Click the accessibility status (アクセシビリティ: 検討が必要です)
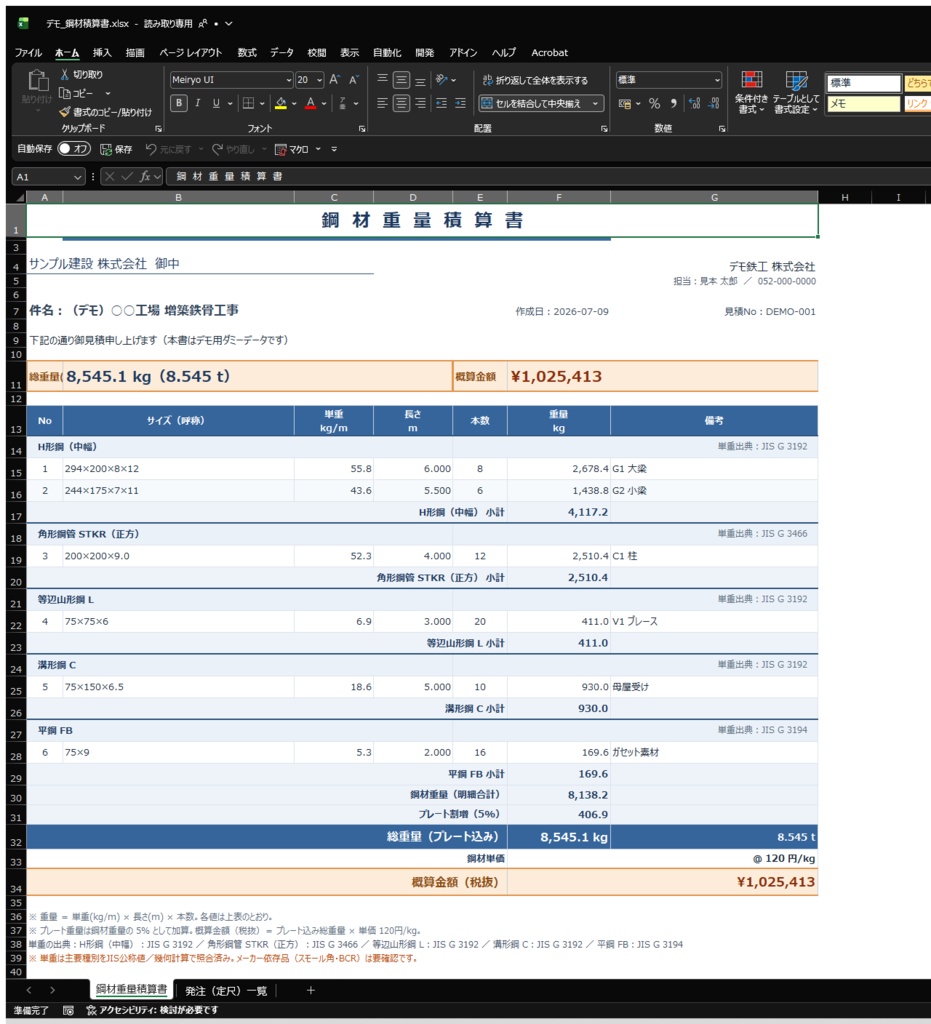The height and width of the screenshot is (1024, 931). (152, 1010)
